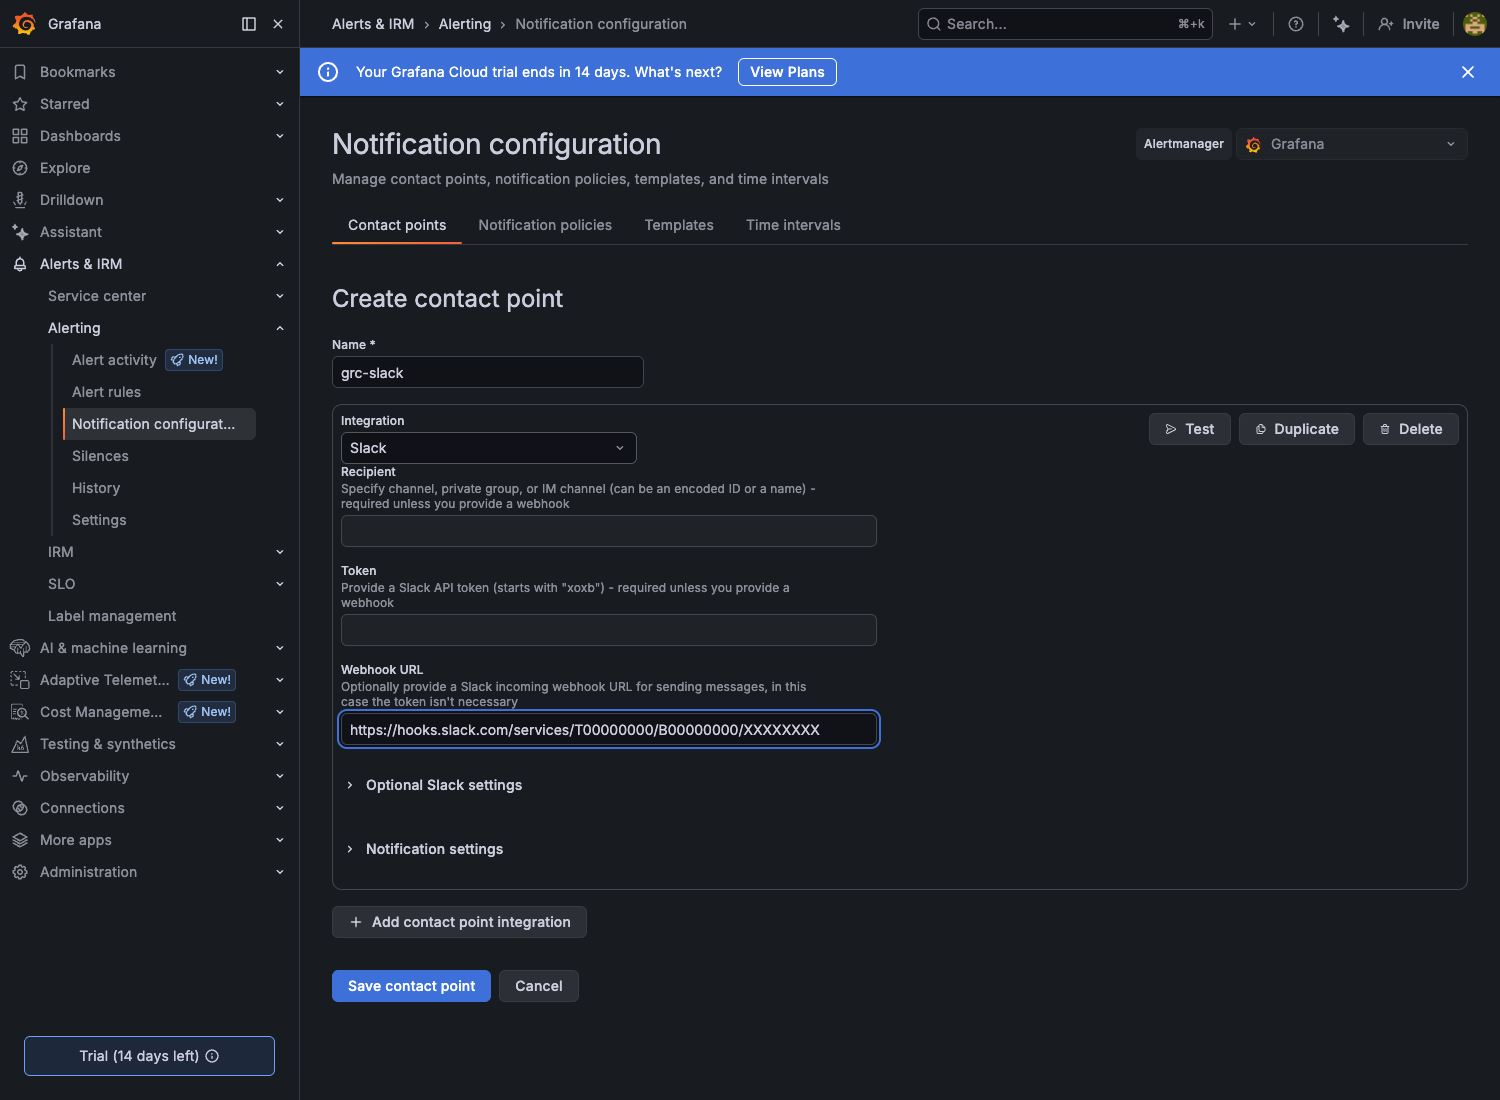Switch to Templates tab
1500x1100 pixels.
679,225
